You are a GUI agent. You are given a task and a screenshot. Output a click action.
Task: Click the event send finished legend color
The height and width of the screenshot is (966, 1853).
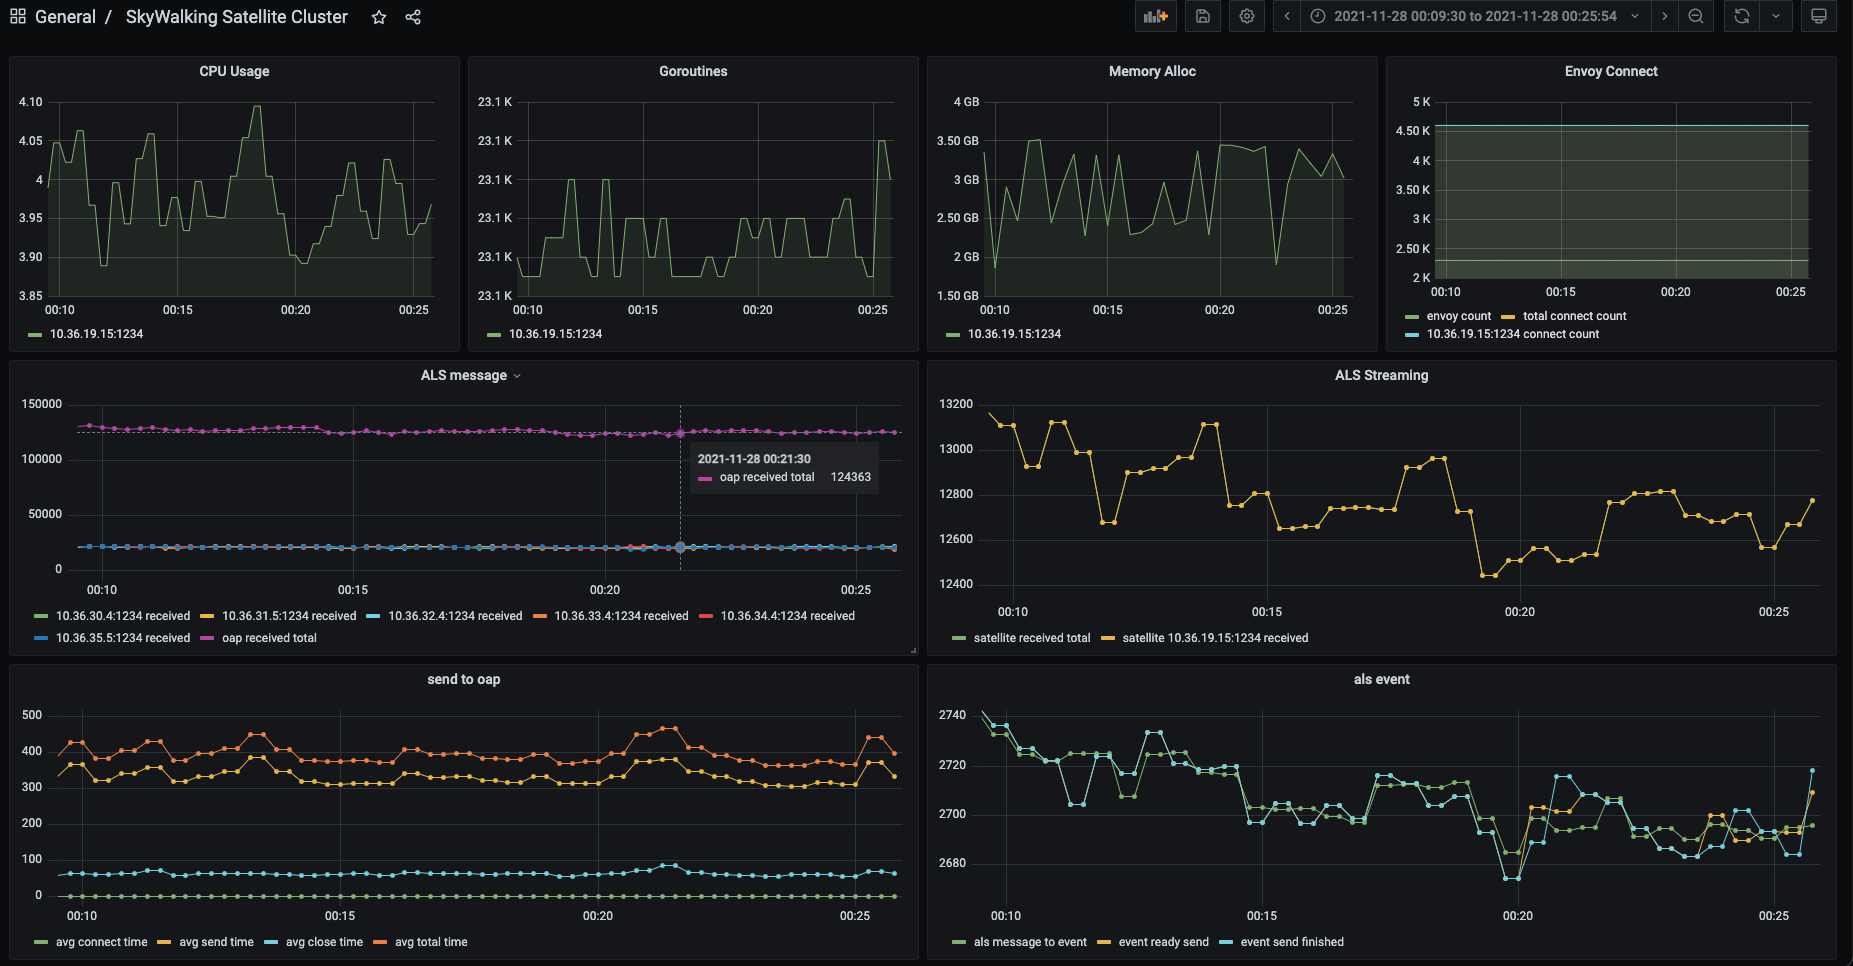[x=1226, y=942]
